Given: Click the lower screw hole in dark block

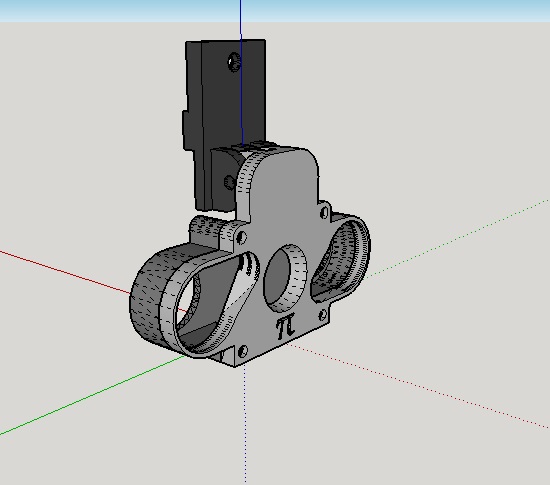Looking at the screenshot, I should 229,182.
